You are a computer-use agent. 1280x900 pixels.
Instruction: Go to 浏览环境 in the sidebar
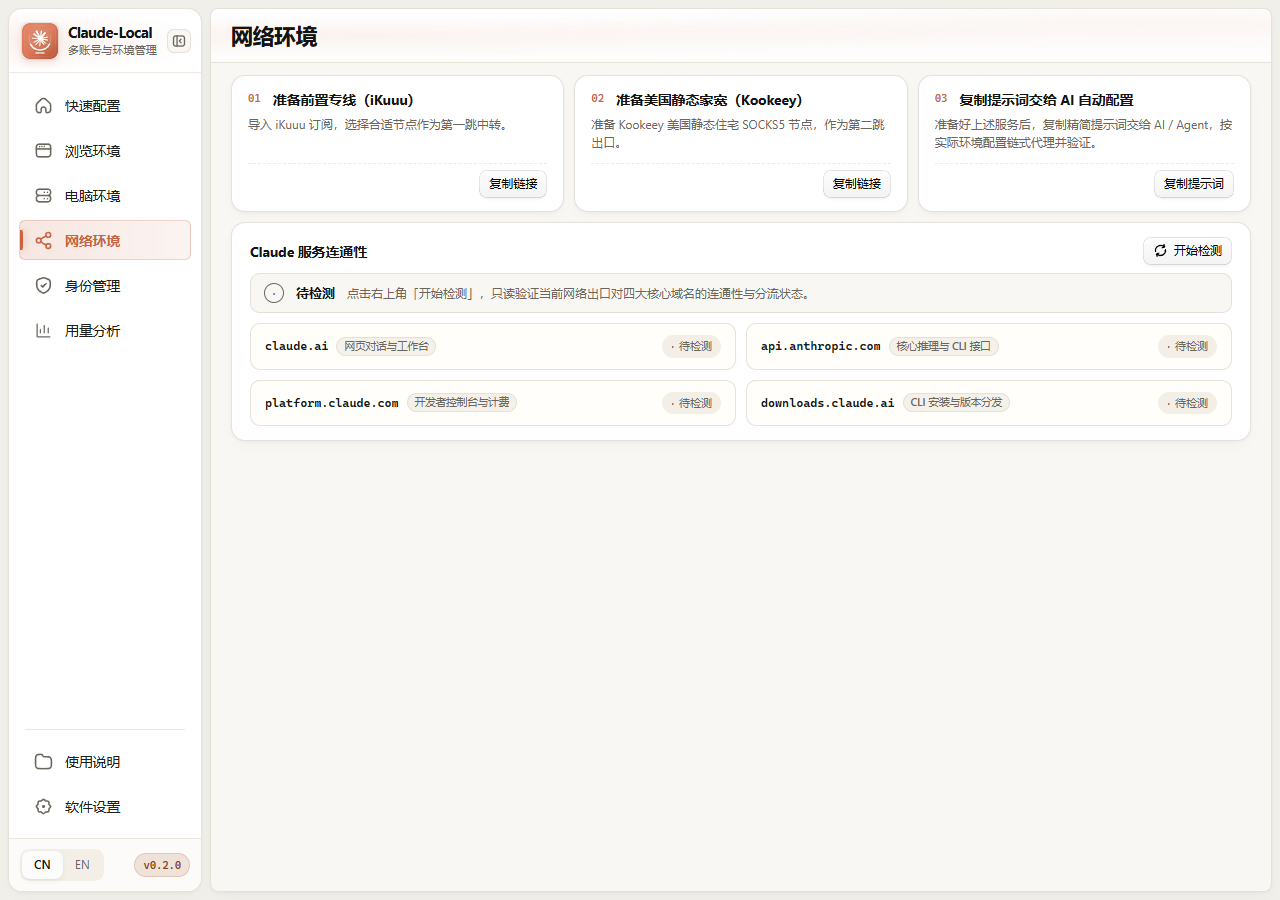click(105, 151)
